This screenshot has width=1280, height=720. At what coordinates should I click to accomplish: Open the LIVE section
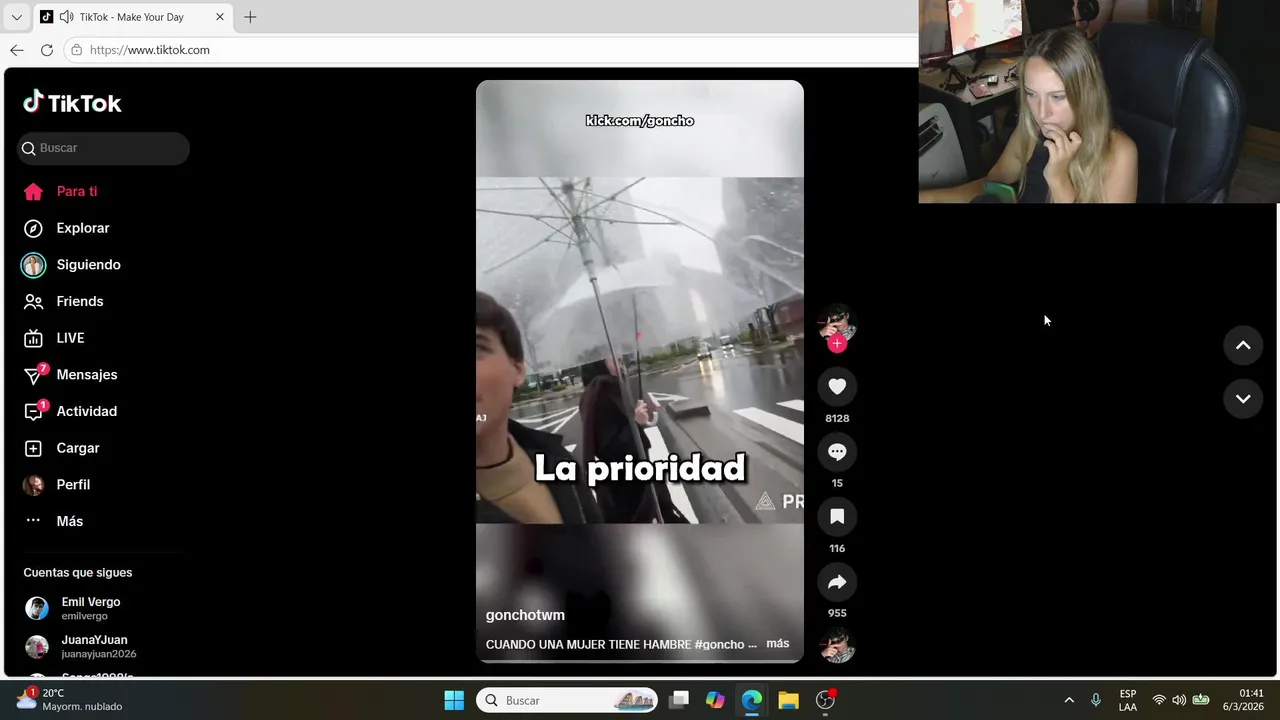tap(54, 338)
